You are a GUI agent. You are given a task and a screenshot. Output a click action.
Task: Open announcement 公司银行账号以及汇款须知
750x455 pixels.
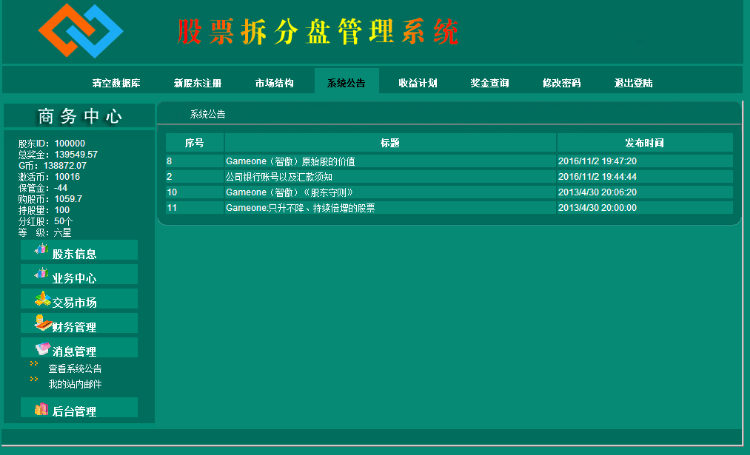point(279,177)
